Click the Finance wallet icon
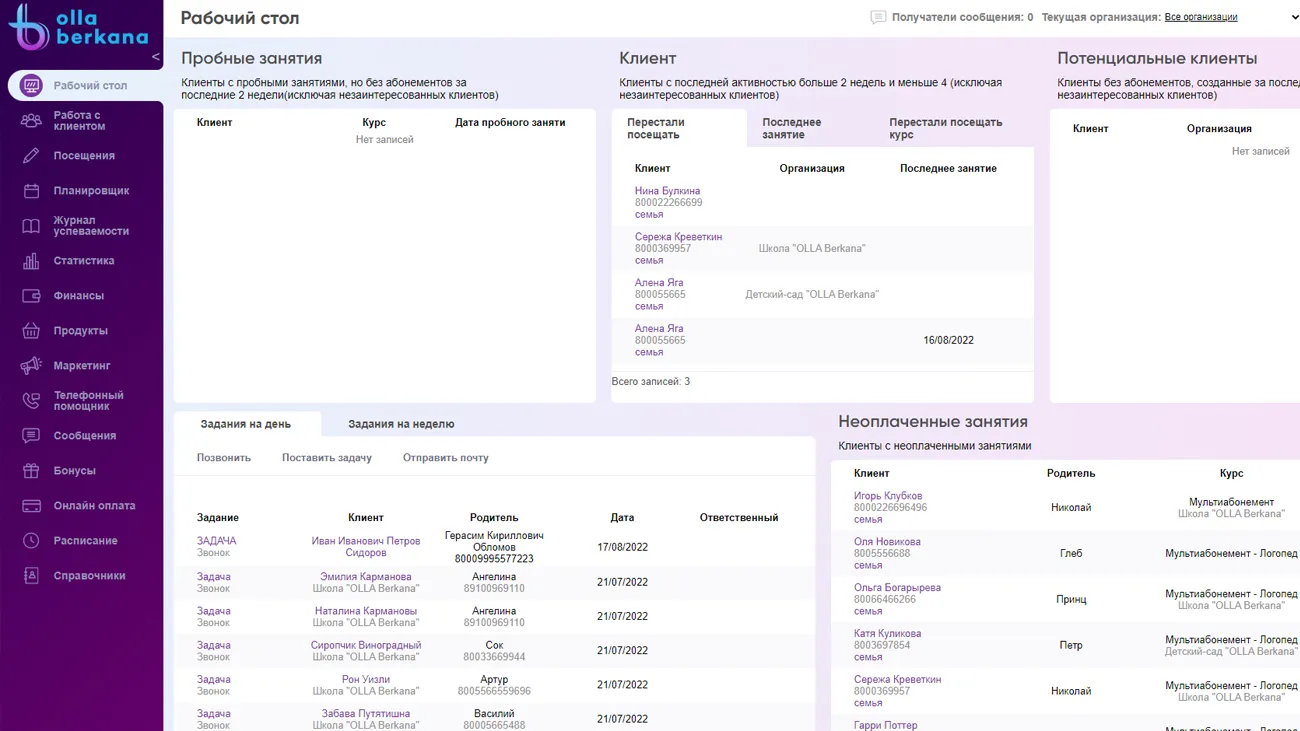This screenshot has width=1300, height=731. pos(31,296)
